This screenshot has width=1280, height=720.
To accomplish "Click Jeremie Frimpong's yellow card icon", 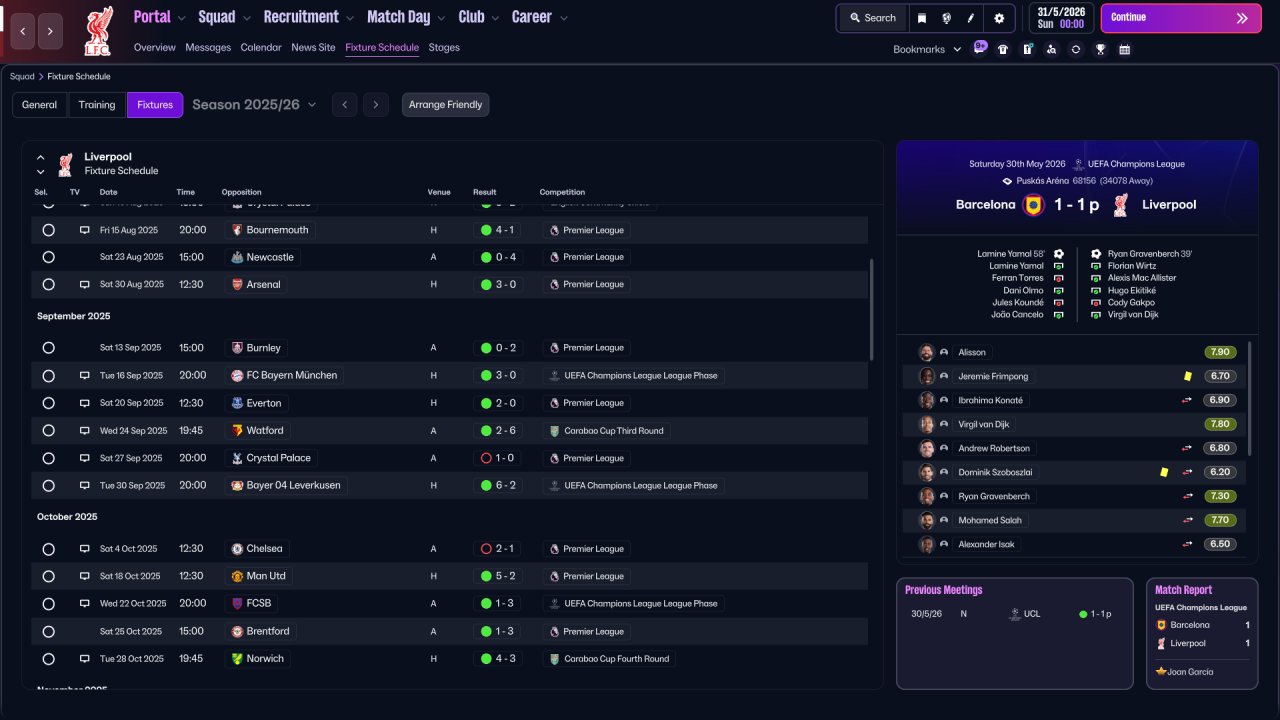I will coord(1188,376).
